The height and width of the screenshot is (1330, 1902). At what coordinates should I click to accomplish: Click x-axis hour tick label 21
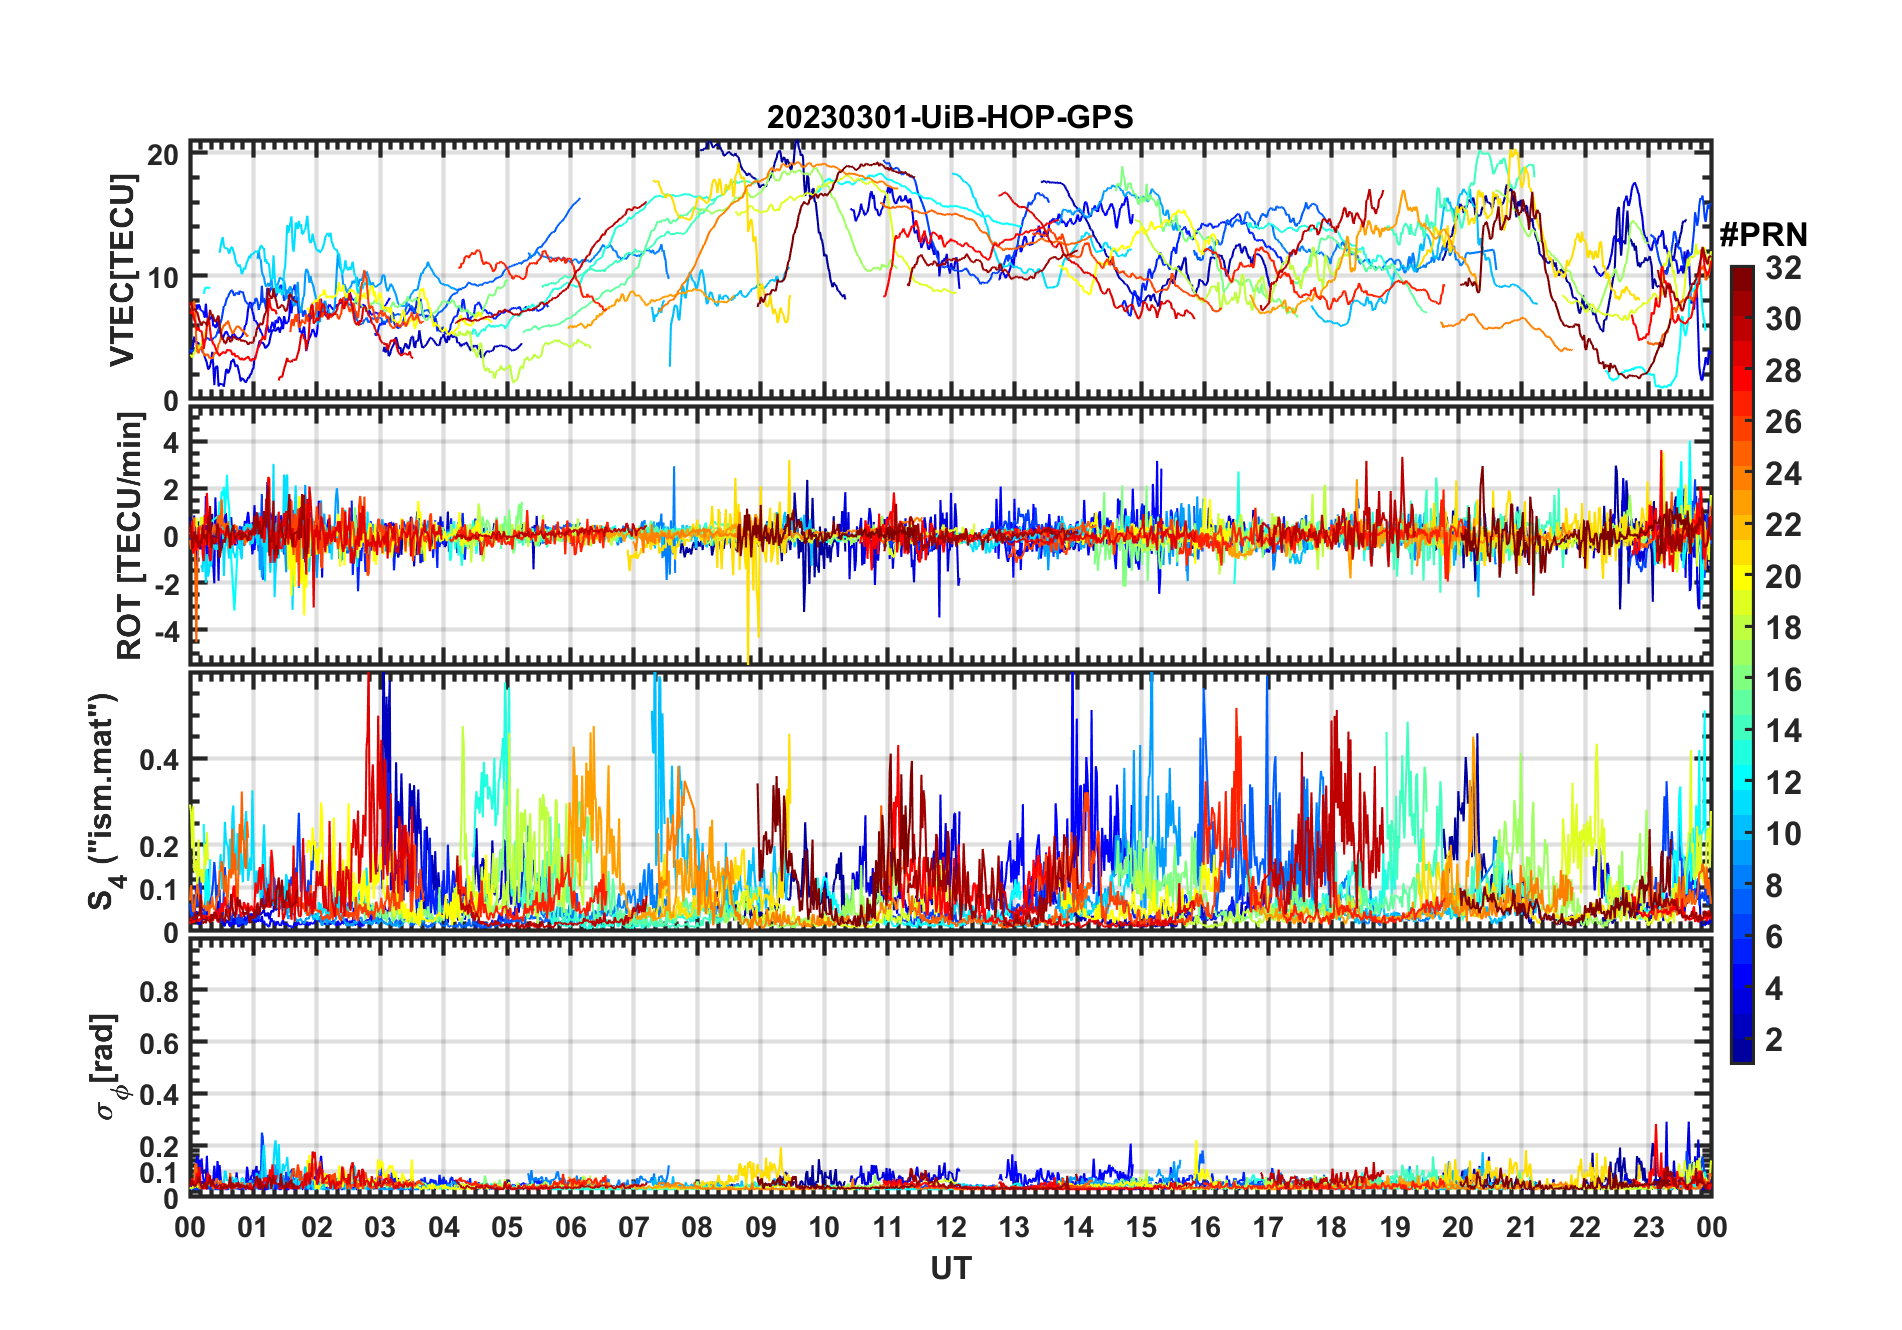click(x=1522, y=1227)
